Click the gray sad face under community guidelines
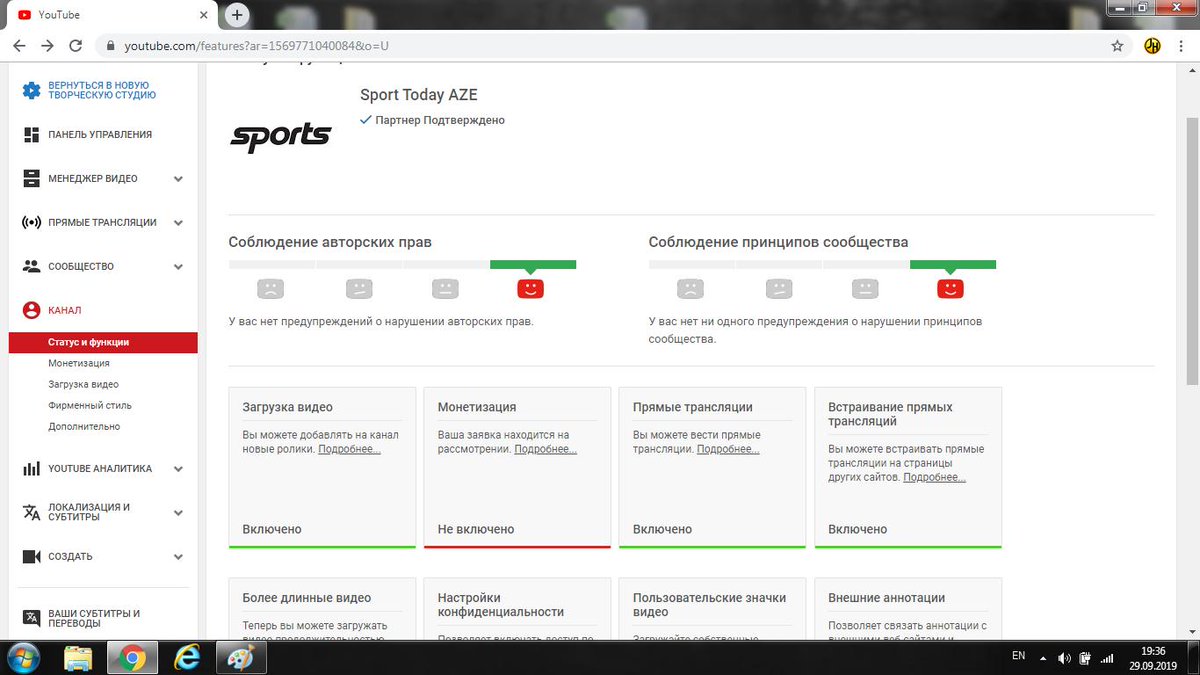Screen dimensions: 1200x675 point(690,288)
